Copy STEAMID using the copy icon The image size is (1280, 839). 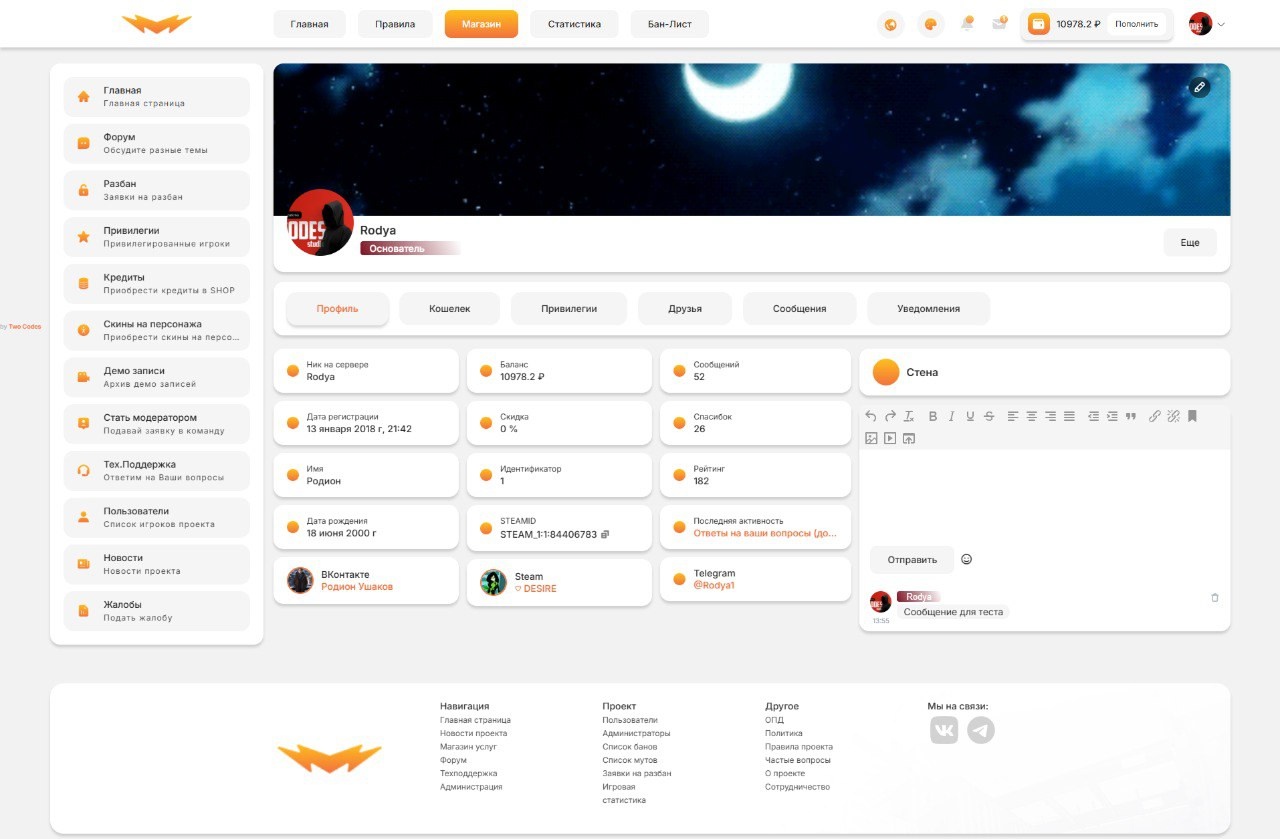[x=605, y=535]
